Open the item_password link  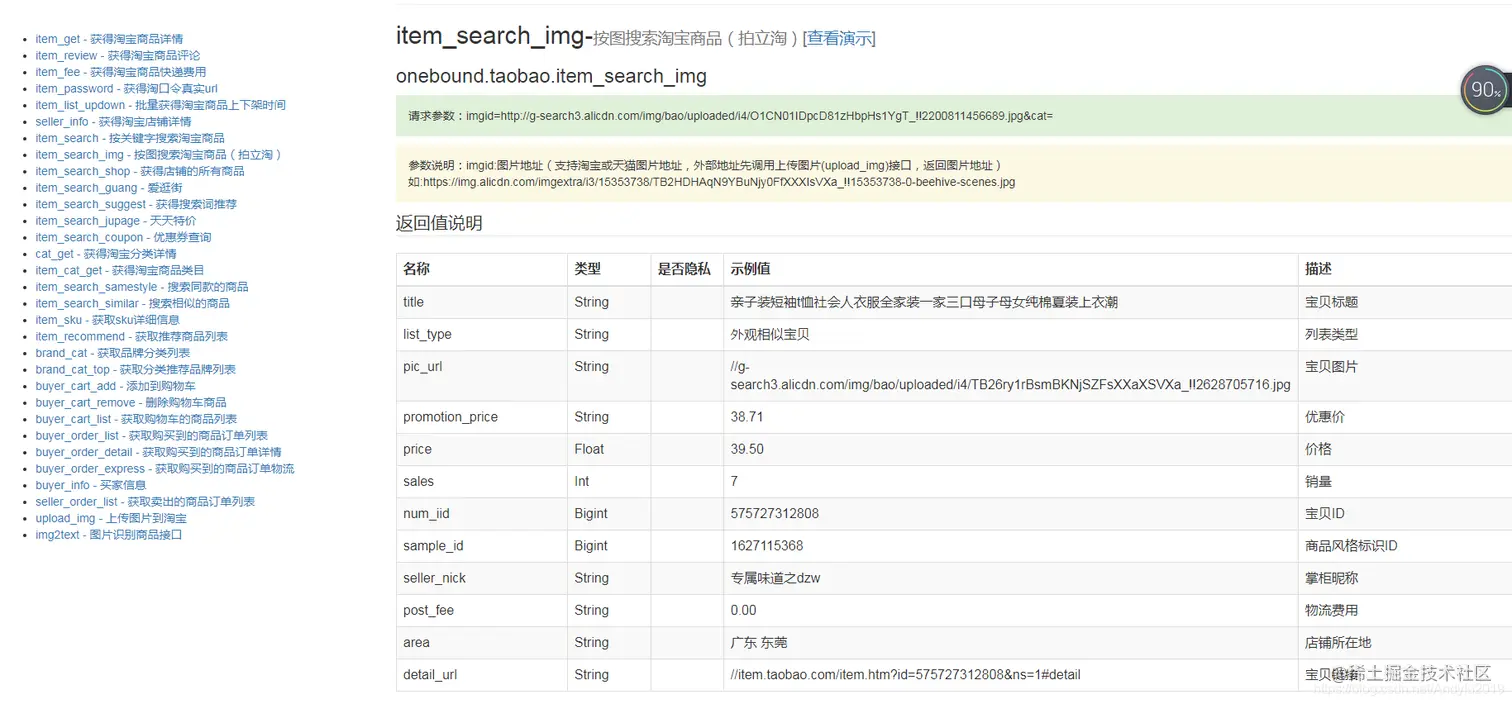126,89
